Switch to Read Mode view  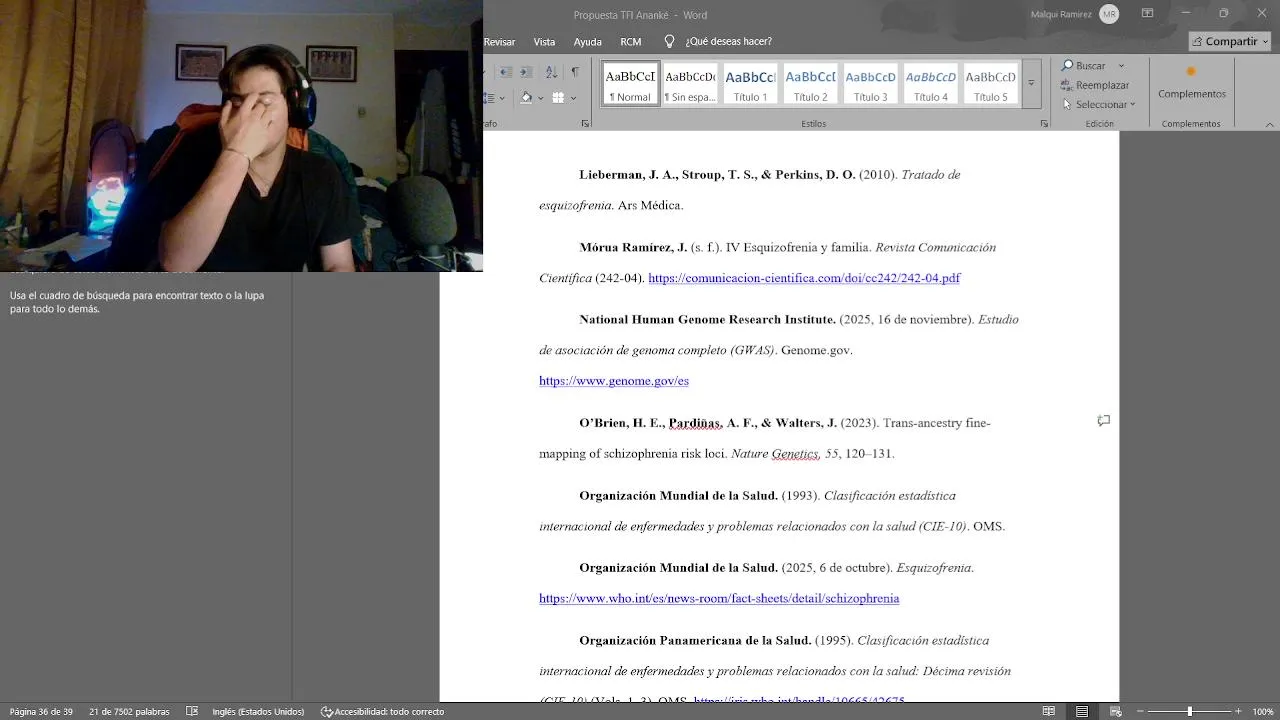1049,712
